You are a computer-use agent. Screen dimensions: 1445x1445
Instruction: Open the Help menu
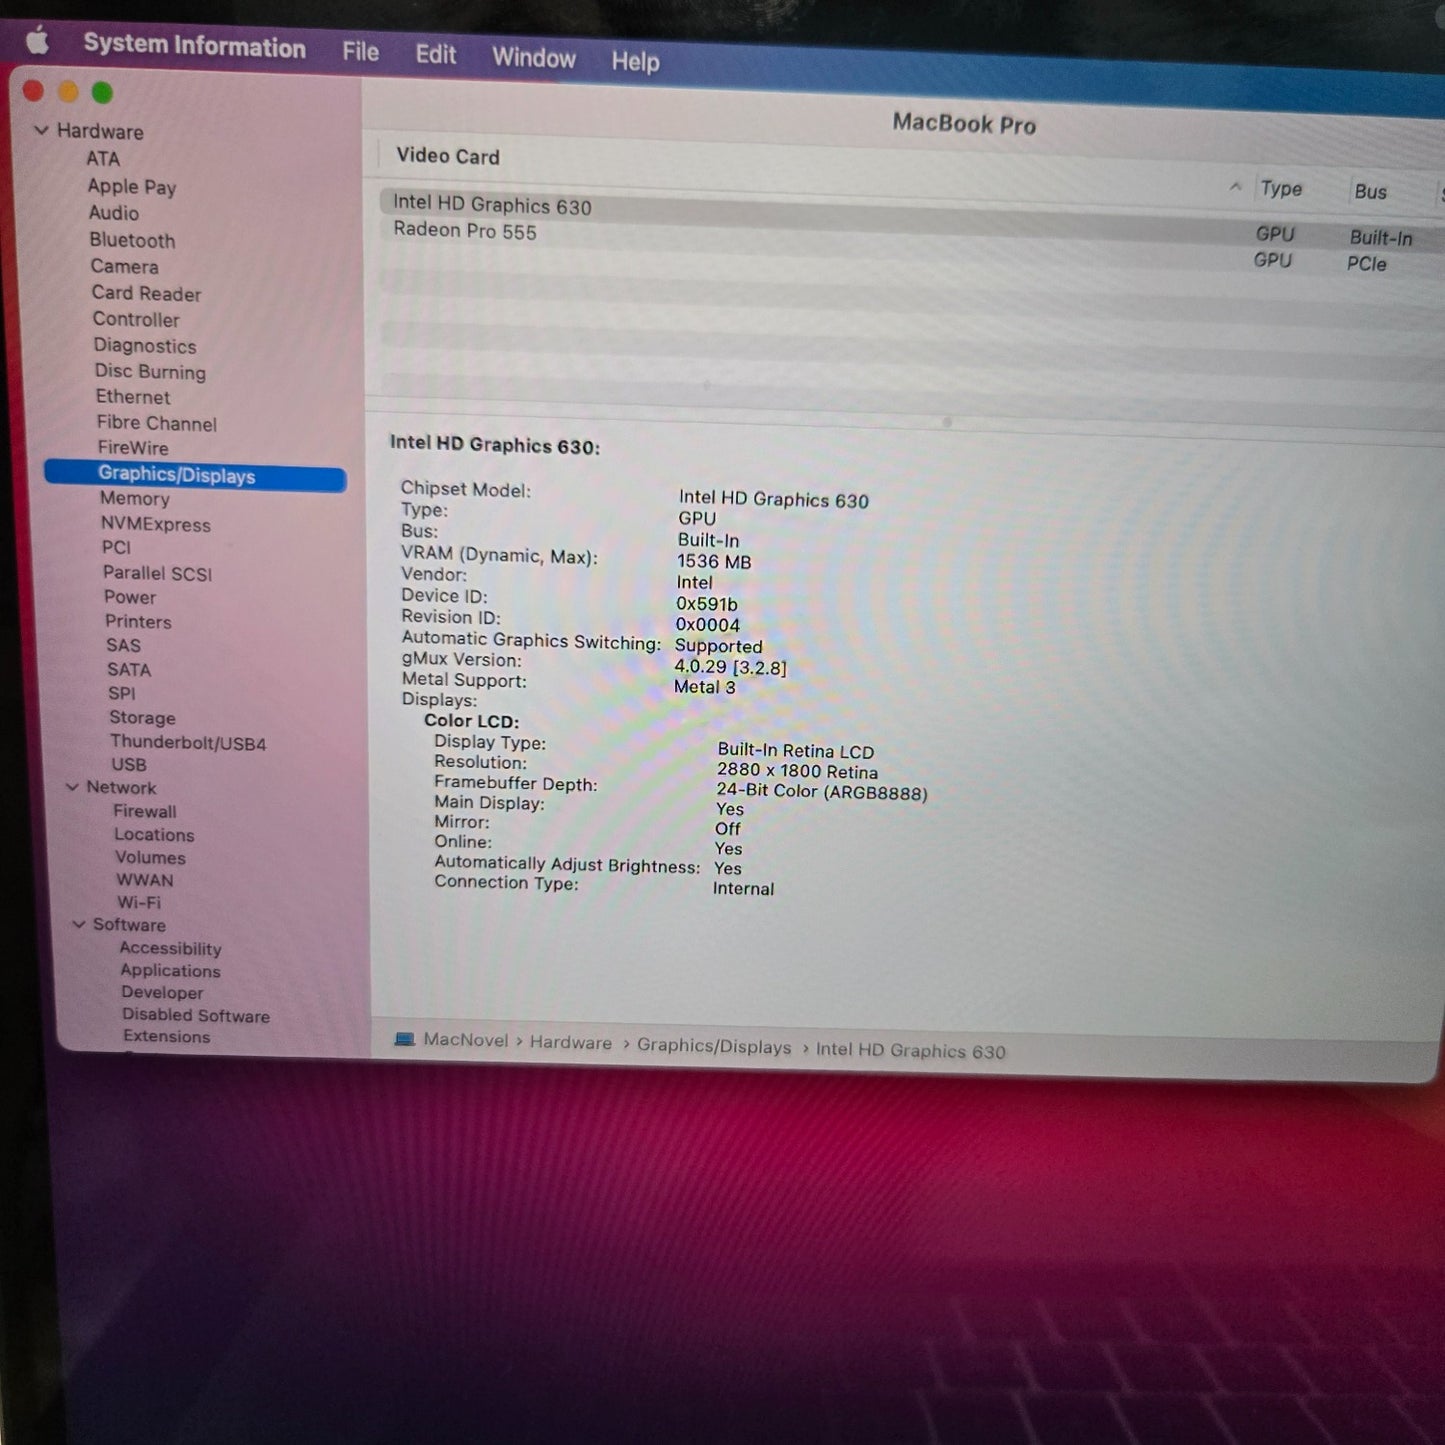pyautogui.click(x=636, y=61)
